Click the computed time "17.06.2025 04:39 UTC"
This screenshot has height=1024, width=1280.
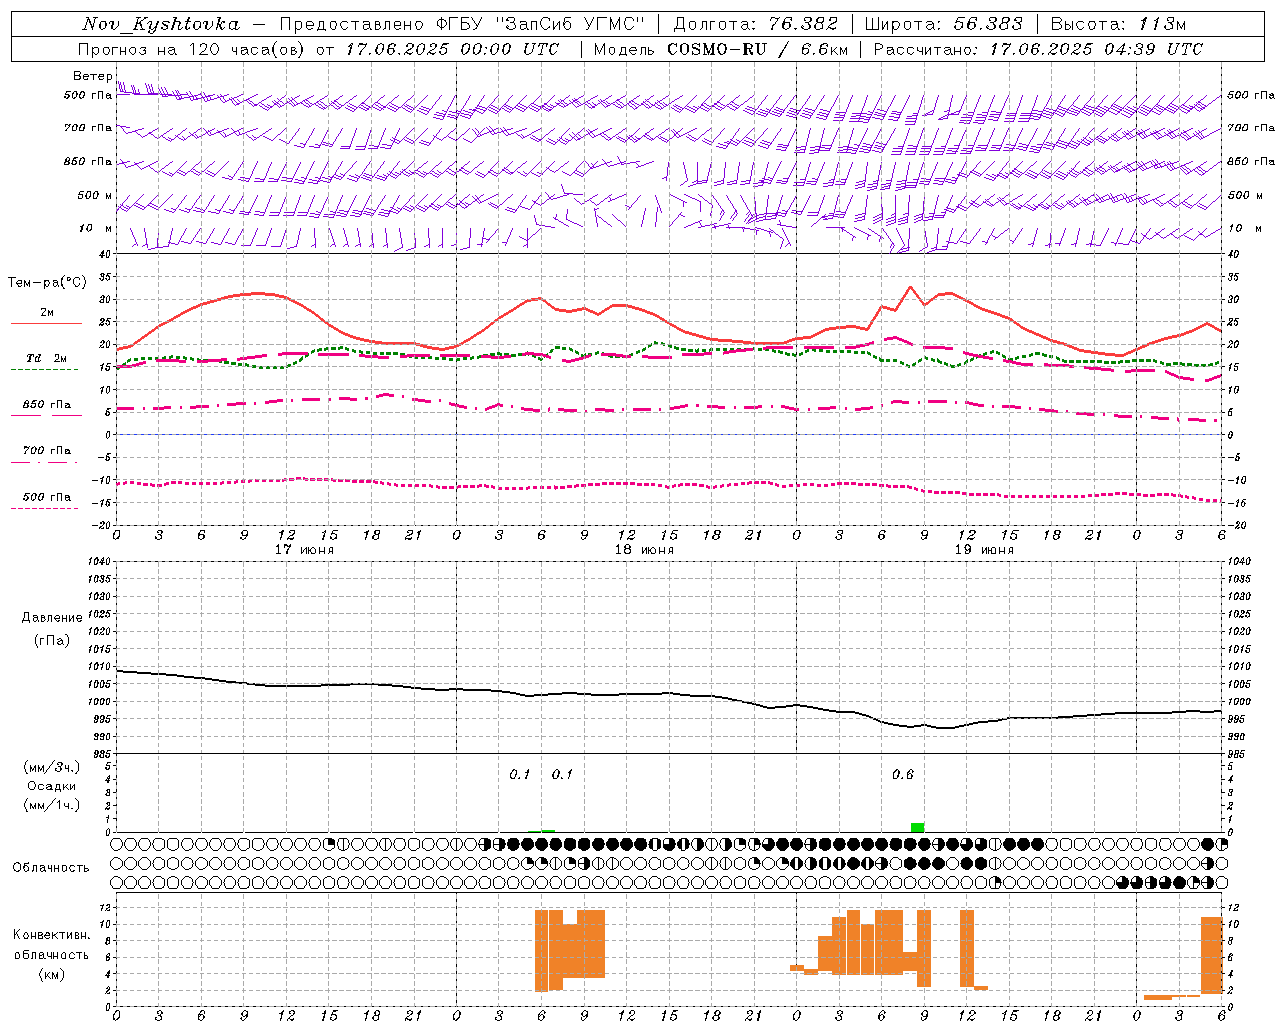pos(1096,49)
